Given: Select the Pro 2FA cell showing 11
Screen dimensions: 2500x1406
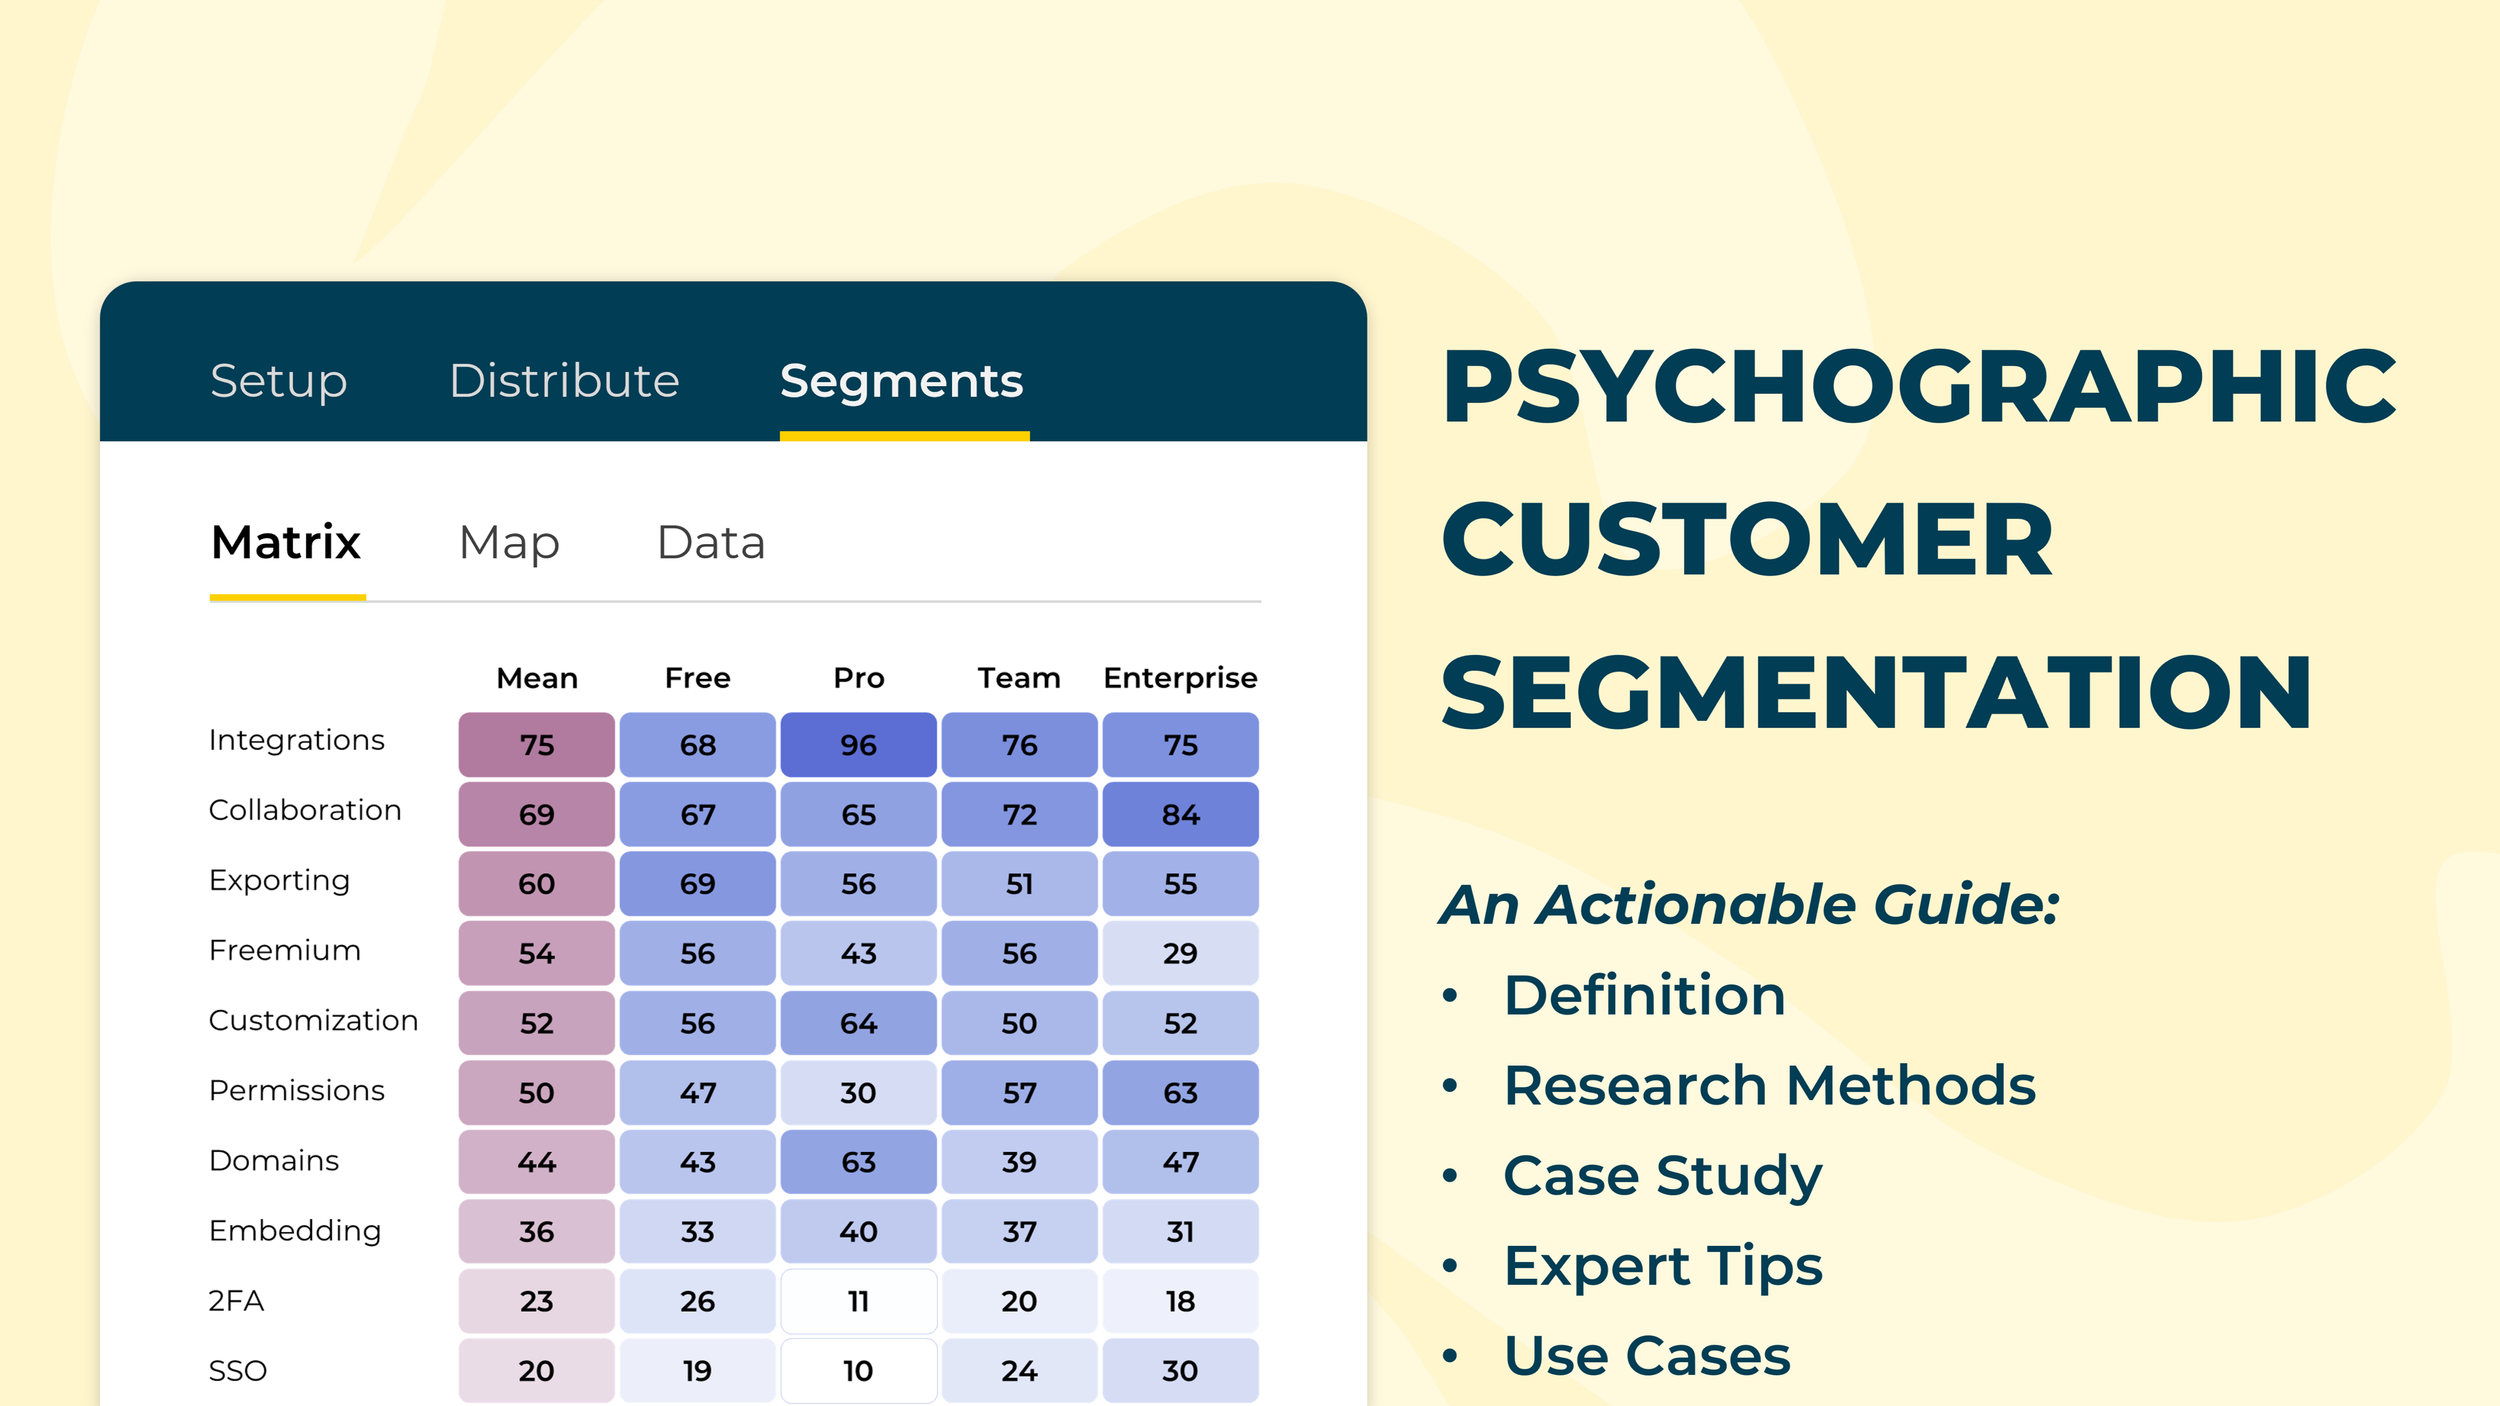Looking at the screenshot, I should coord(859,1301).
